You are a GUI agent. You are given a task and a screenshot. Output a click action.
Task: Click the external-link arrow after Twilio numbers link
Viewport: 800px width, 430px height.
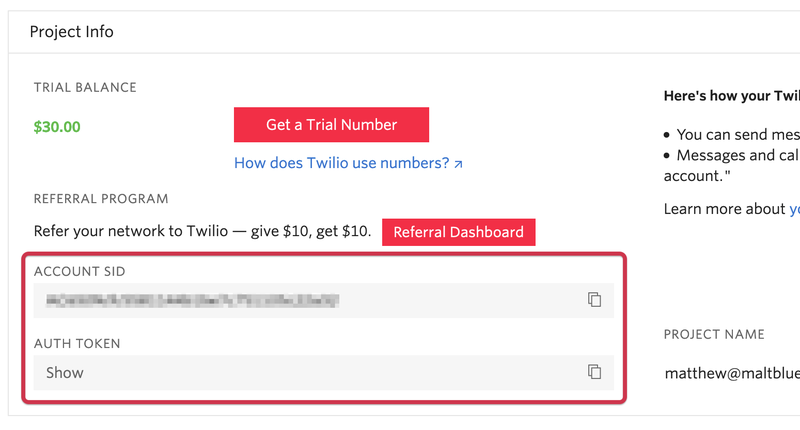click(x=458, y=163)
